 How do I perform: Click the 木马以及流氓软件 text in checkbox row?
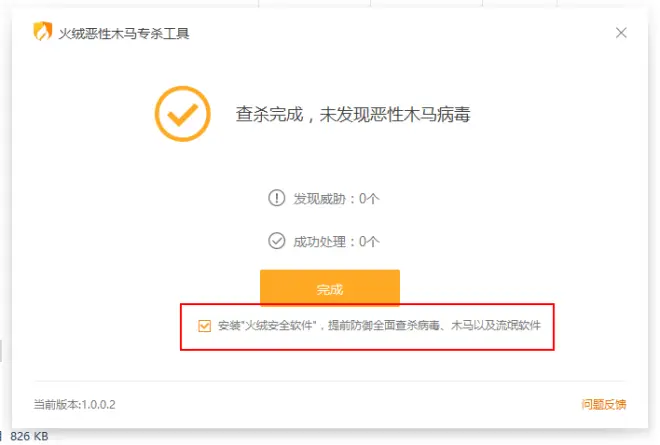coord(504,326)
